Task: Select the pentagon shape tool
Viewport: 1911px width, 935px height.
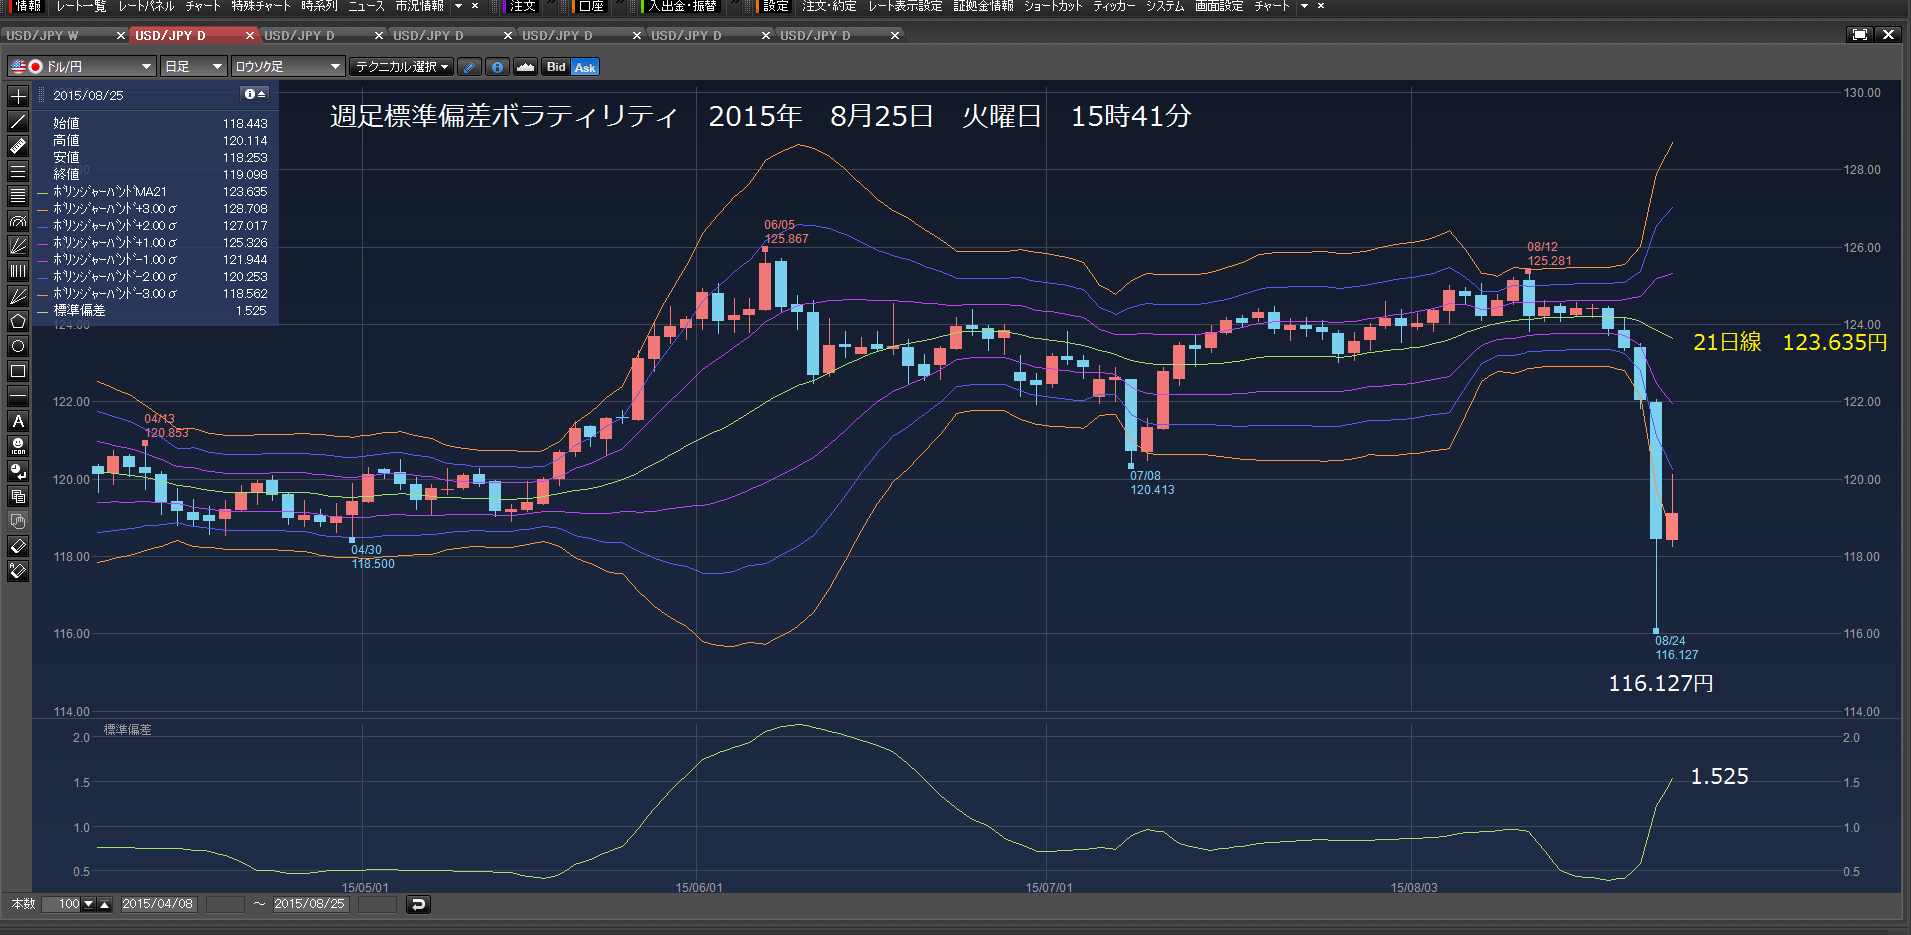Action: click(18, 321)
